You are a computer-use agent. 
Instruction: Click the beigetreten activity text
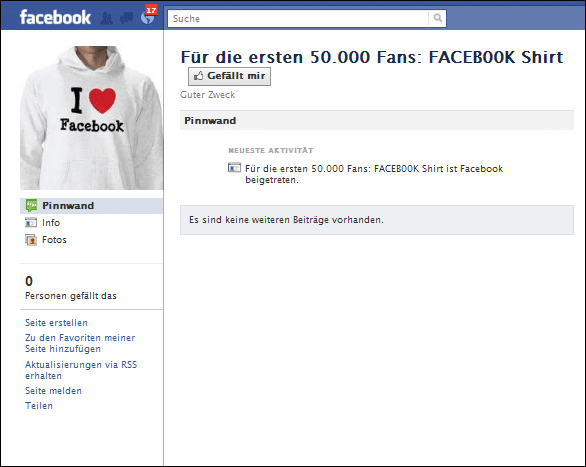coord(374,174)
